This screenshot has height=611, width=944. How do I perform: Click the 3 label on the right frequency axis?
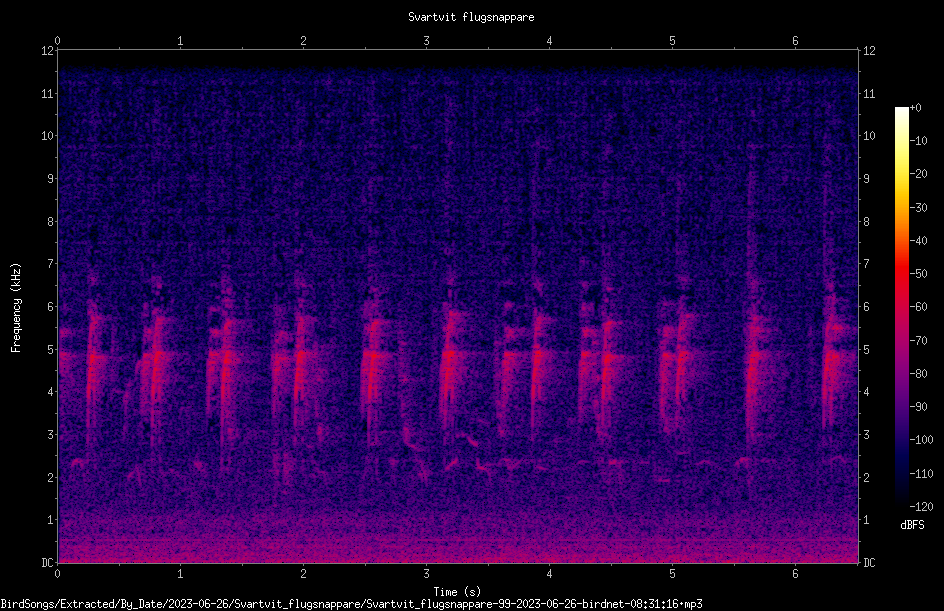(867, 435)
